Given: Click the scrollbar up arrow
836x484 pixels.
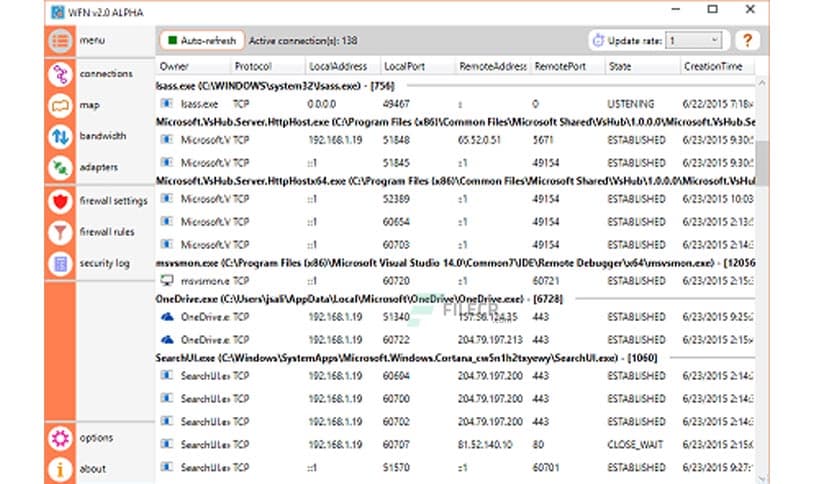Looking at the screenshot, I should tap(762, 83).
